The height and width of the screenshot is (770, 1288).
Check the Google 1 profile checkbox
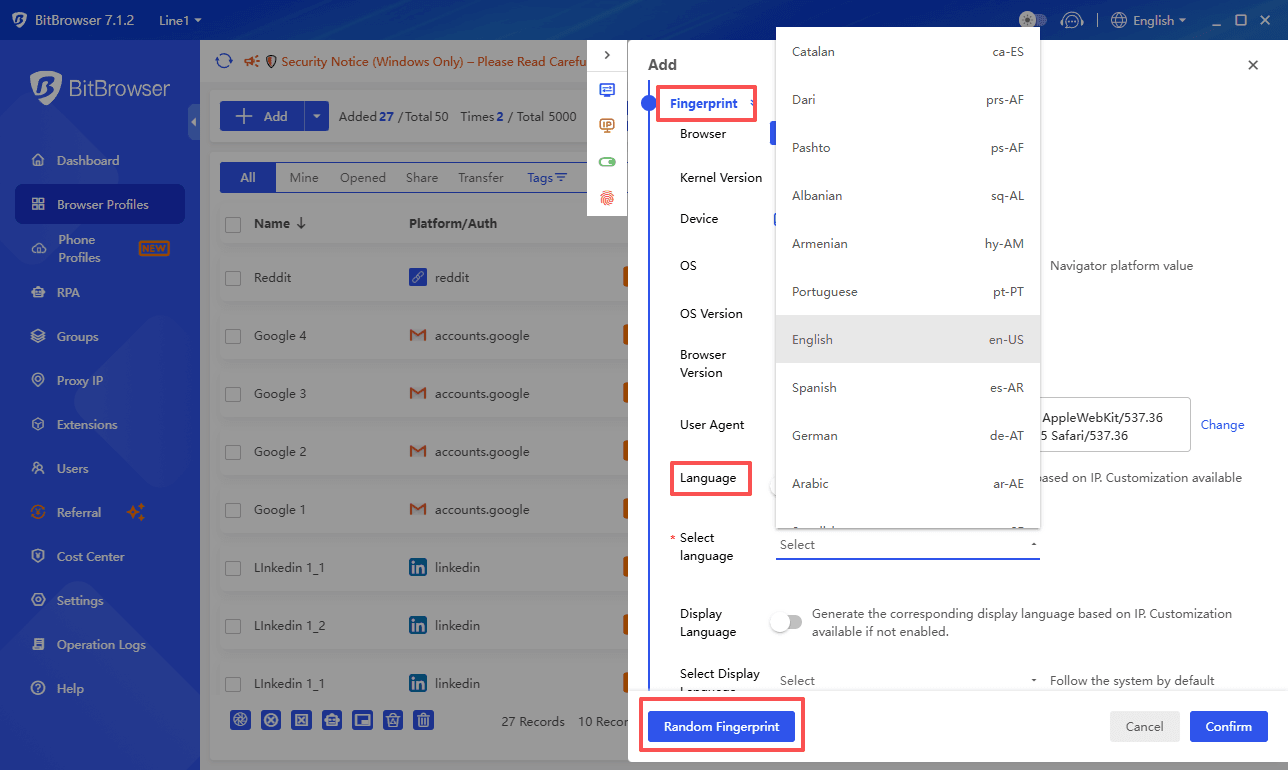click(x=233, y=510)
